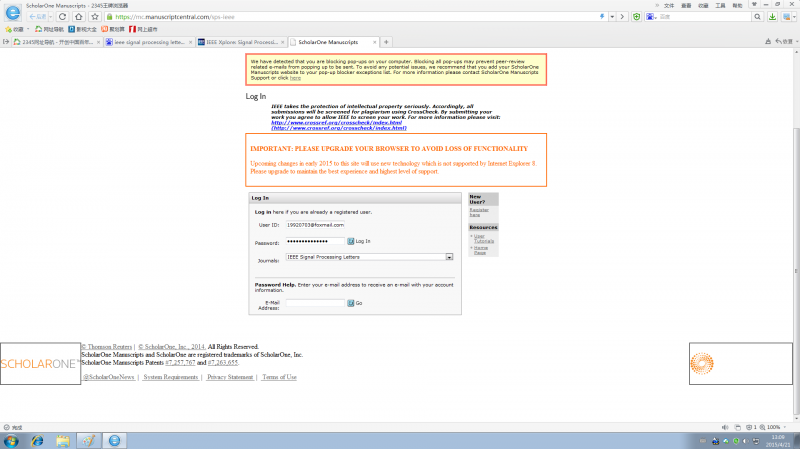Expand the screenshot tool dropdown arrow
Viewport: 800px width, 449px height.
(x=794, y=17)
